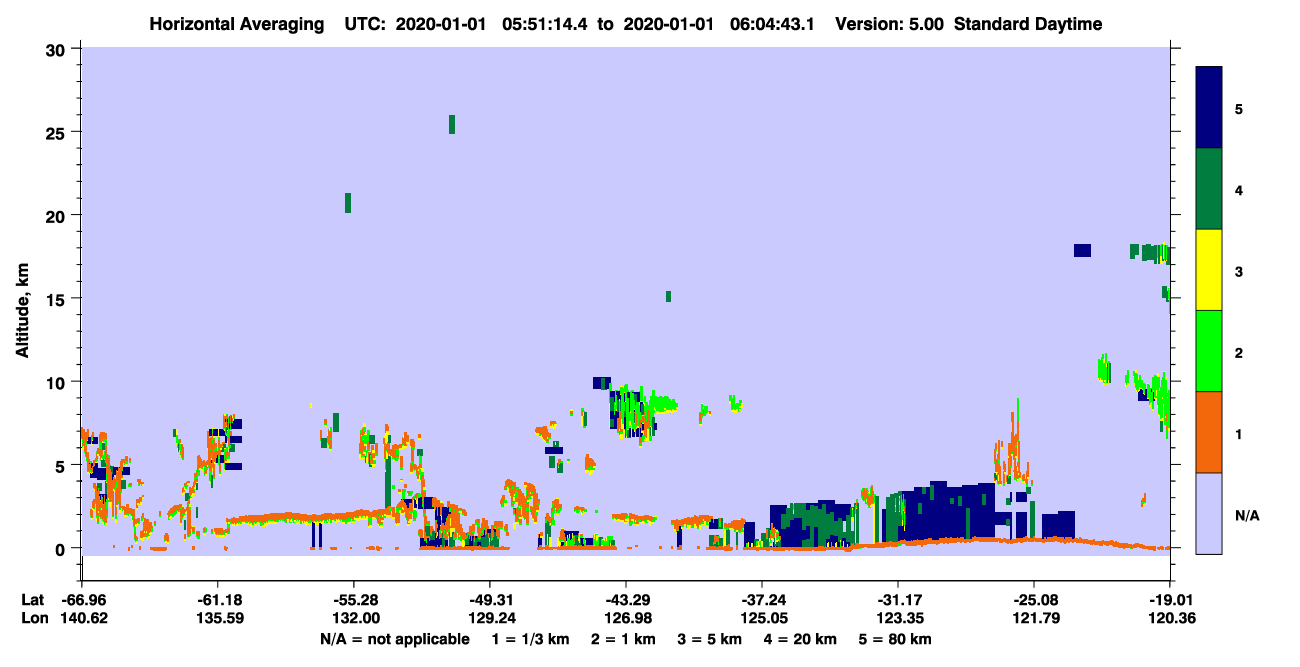The width and height of the screenshot is (1300, 667).
Task: Click the '1 = 1/3 km' legend text
Action: [531, 639]
